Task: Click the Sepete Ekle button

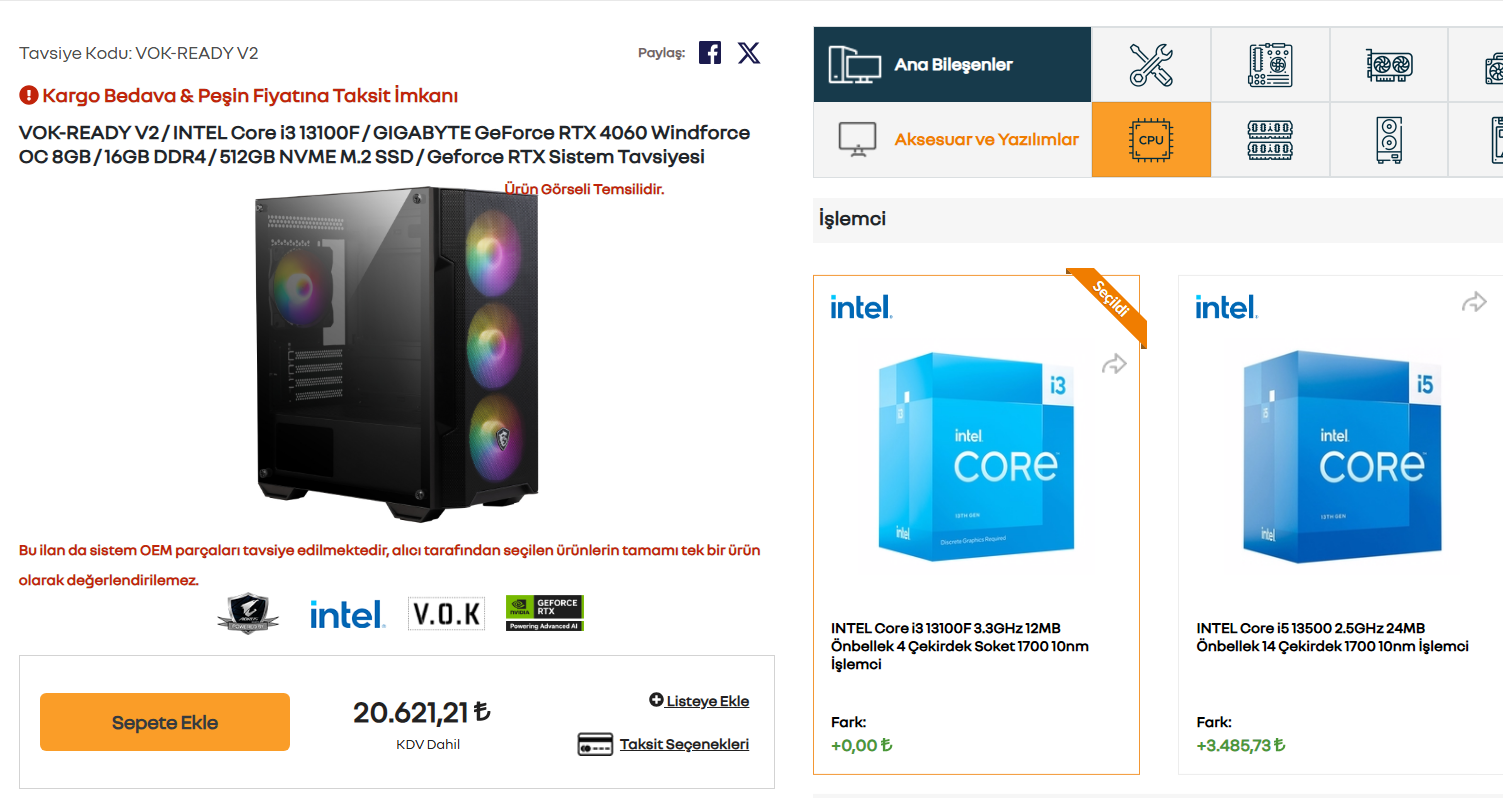Action: point(165,722)
